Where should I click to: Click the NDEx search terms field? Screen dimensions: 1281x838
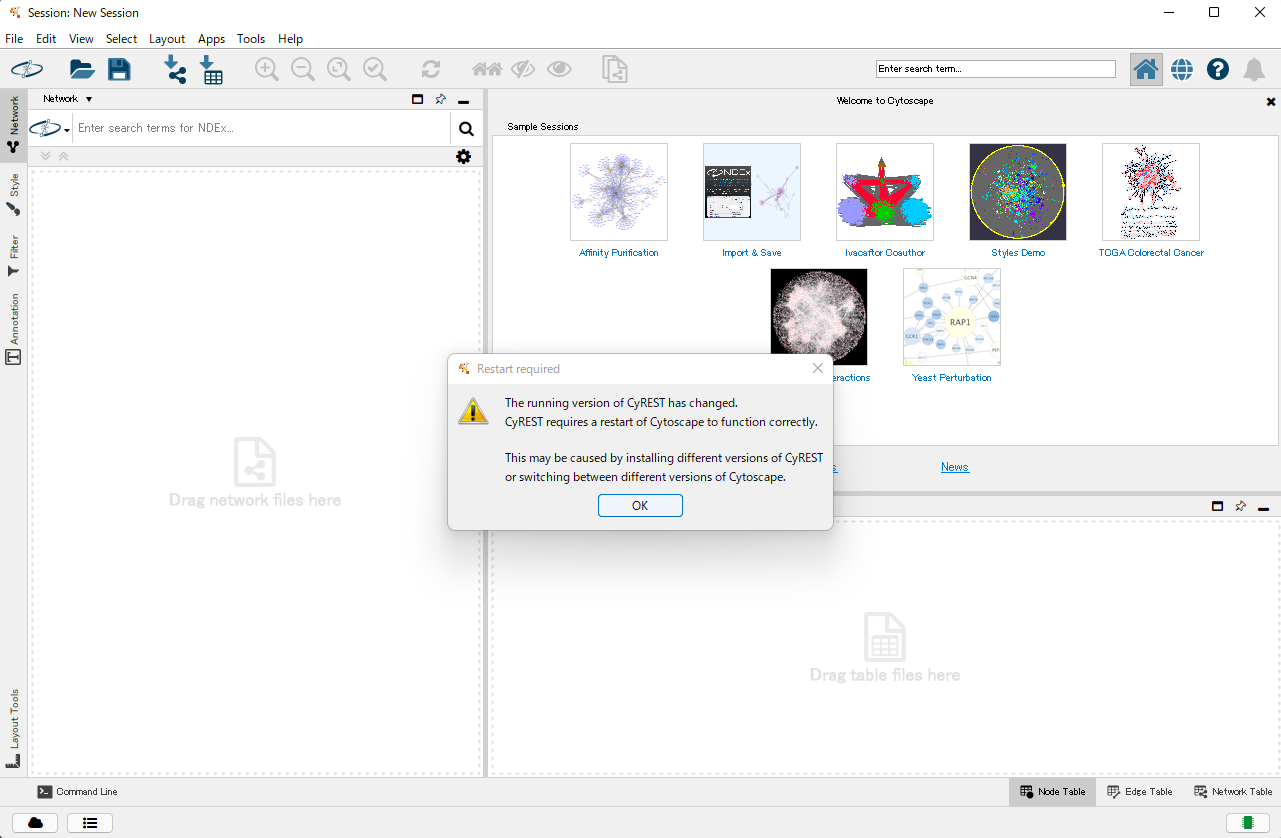262,128
